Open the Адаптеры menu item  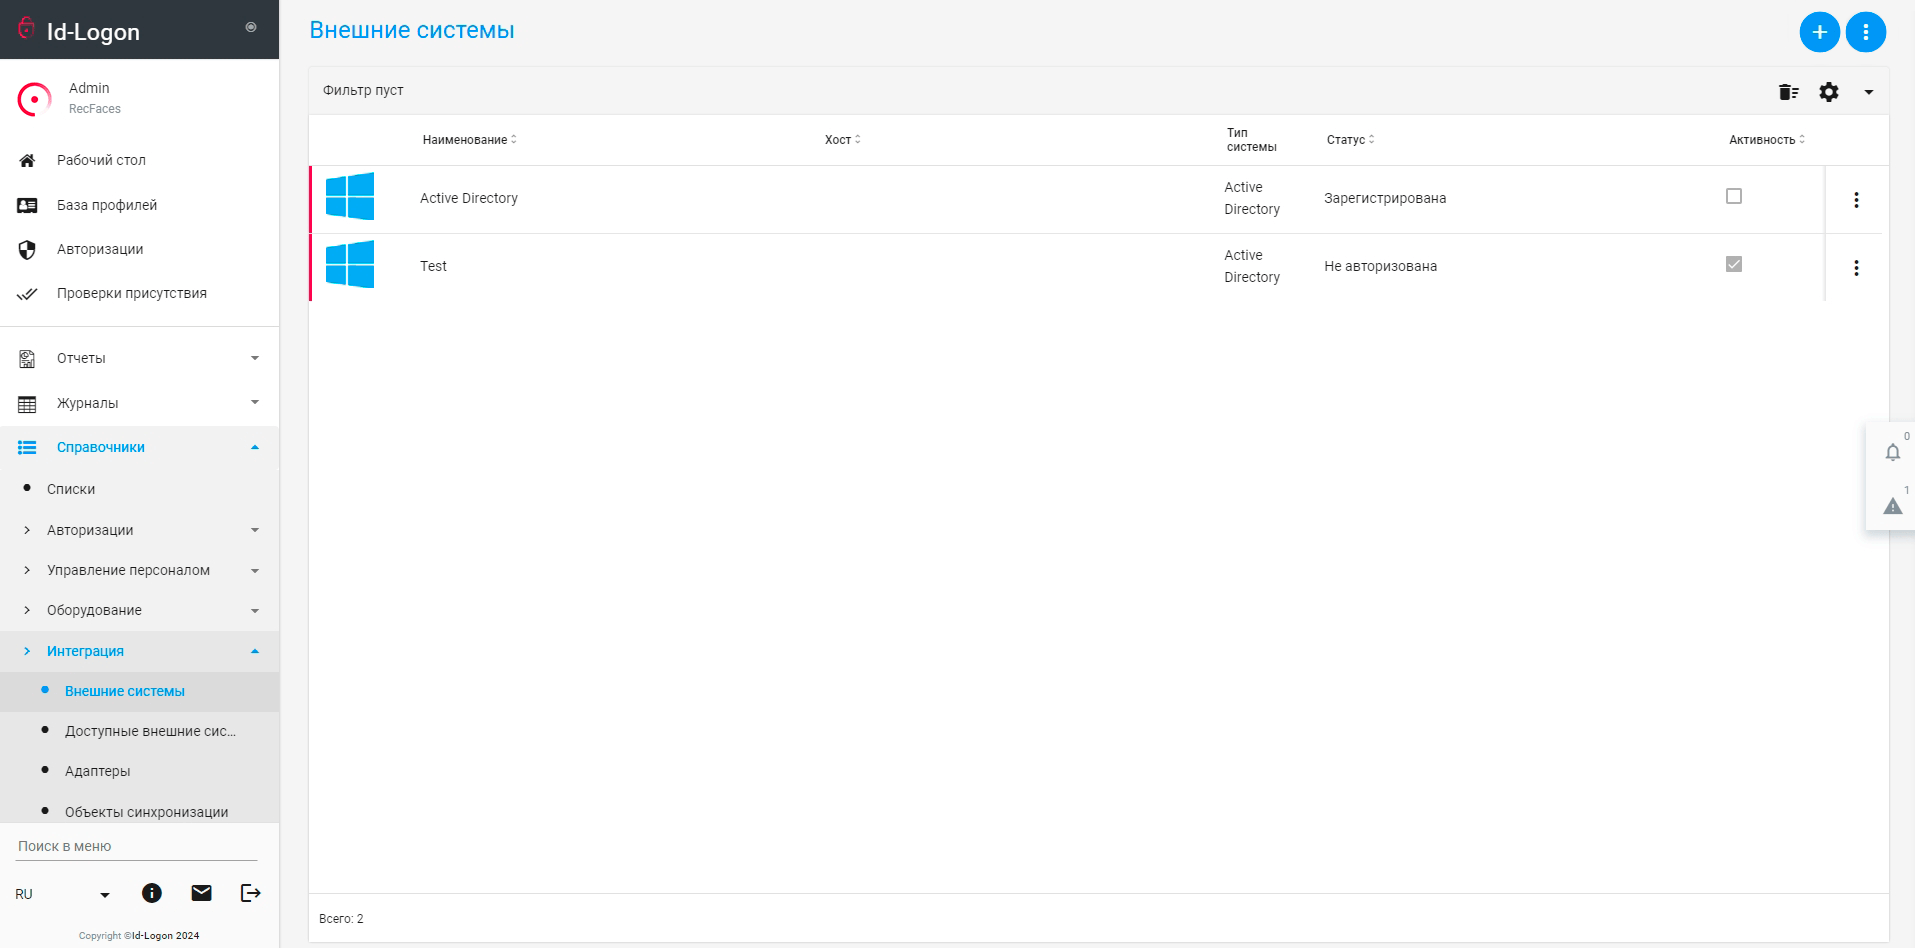pos(98,771)
